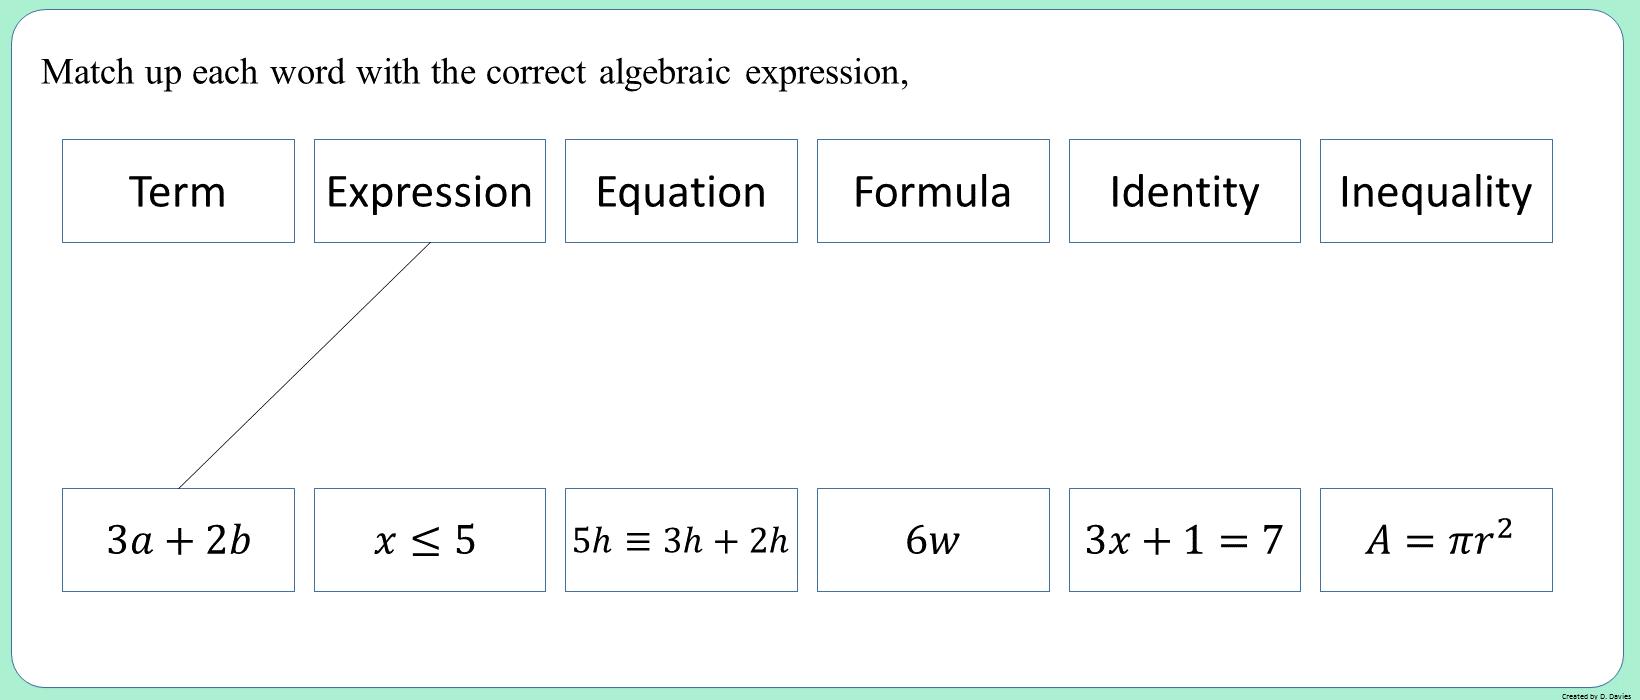Click the Equation word box
This screenshot has height=700, width=1640.
coord(681,191)
